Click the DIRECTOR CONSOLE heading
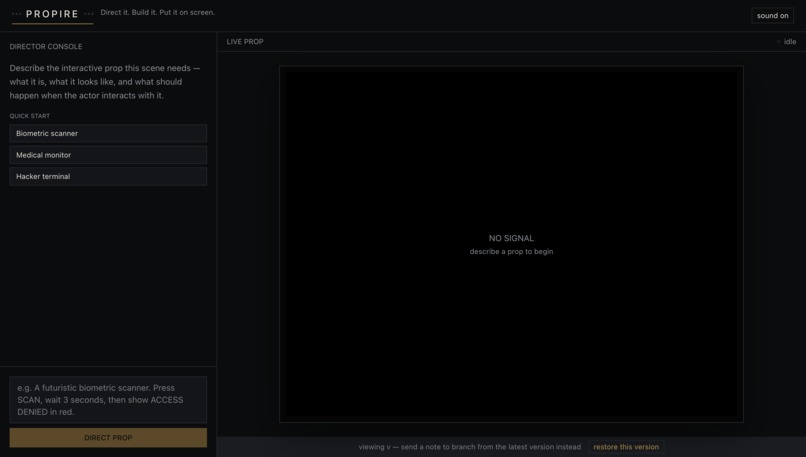The width and height of the screenshot is (806, 457). tap(46, 46)
